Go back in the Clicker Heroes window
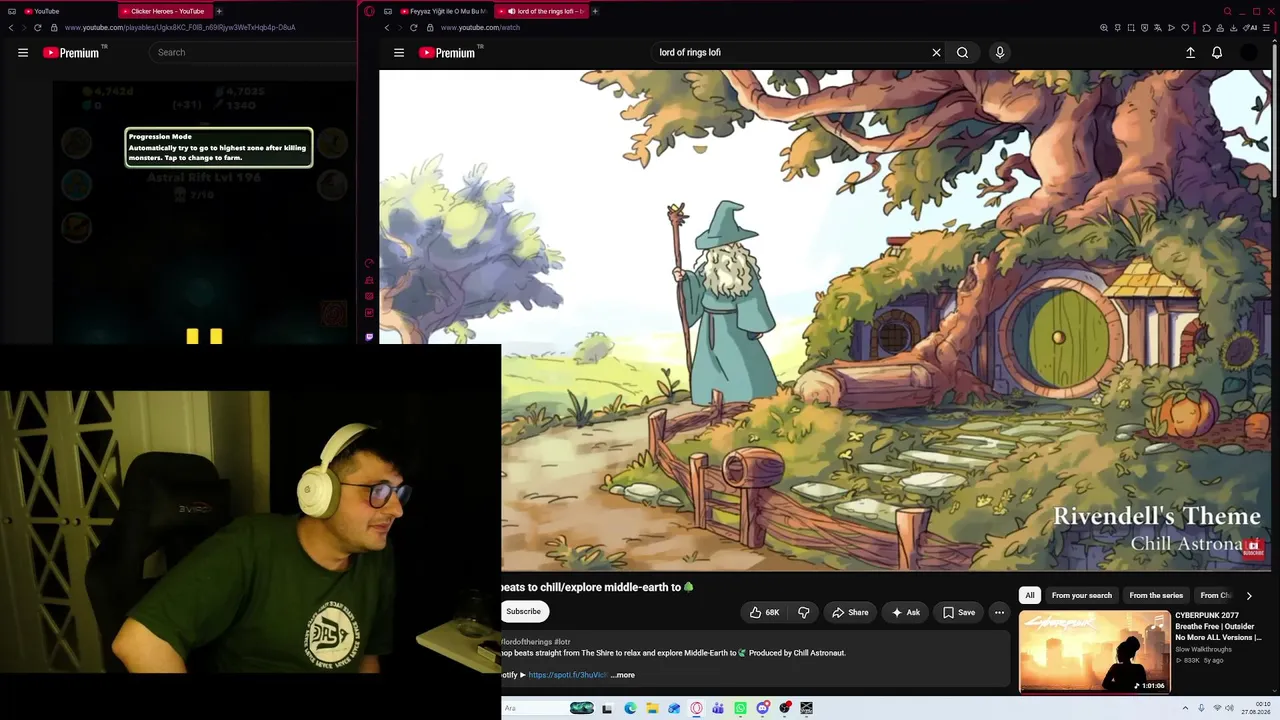 tap(11, 27)
